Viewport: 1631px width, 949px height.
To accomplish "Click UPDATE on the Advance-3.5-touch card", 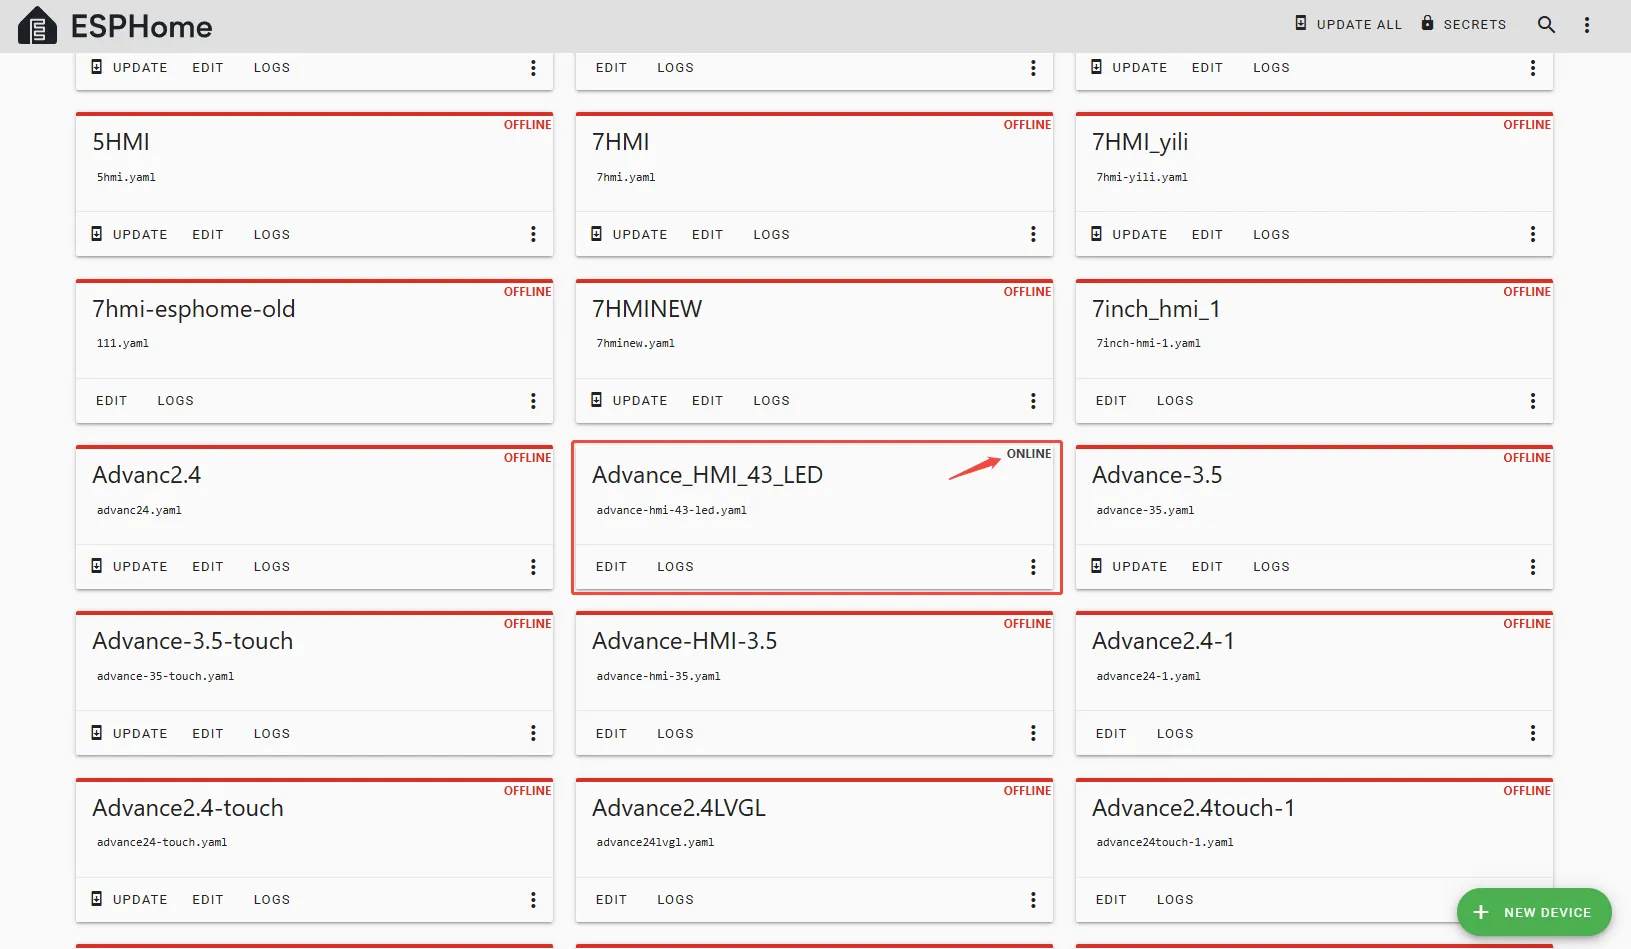I will coord(129,733).
